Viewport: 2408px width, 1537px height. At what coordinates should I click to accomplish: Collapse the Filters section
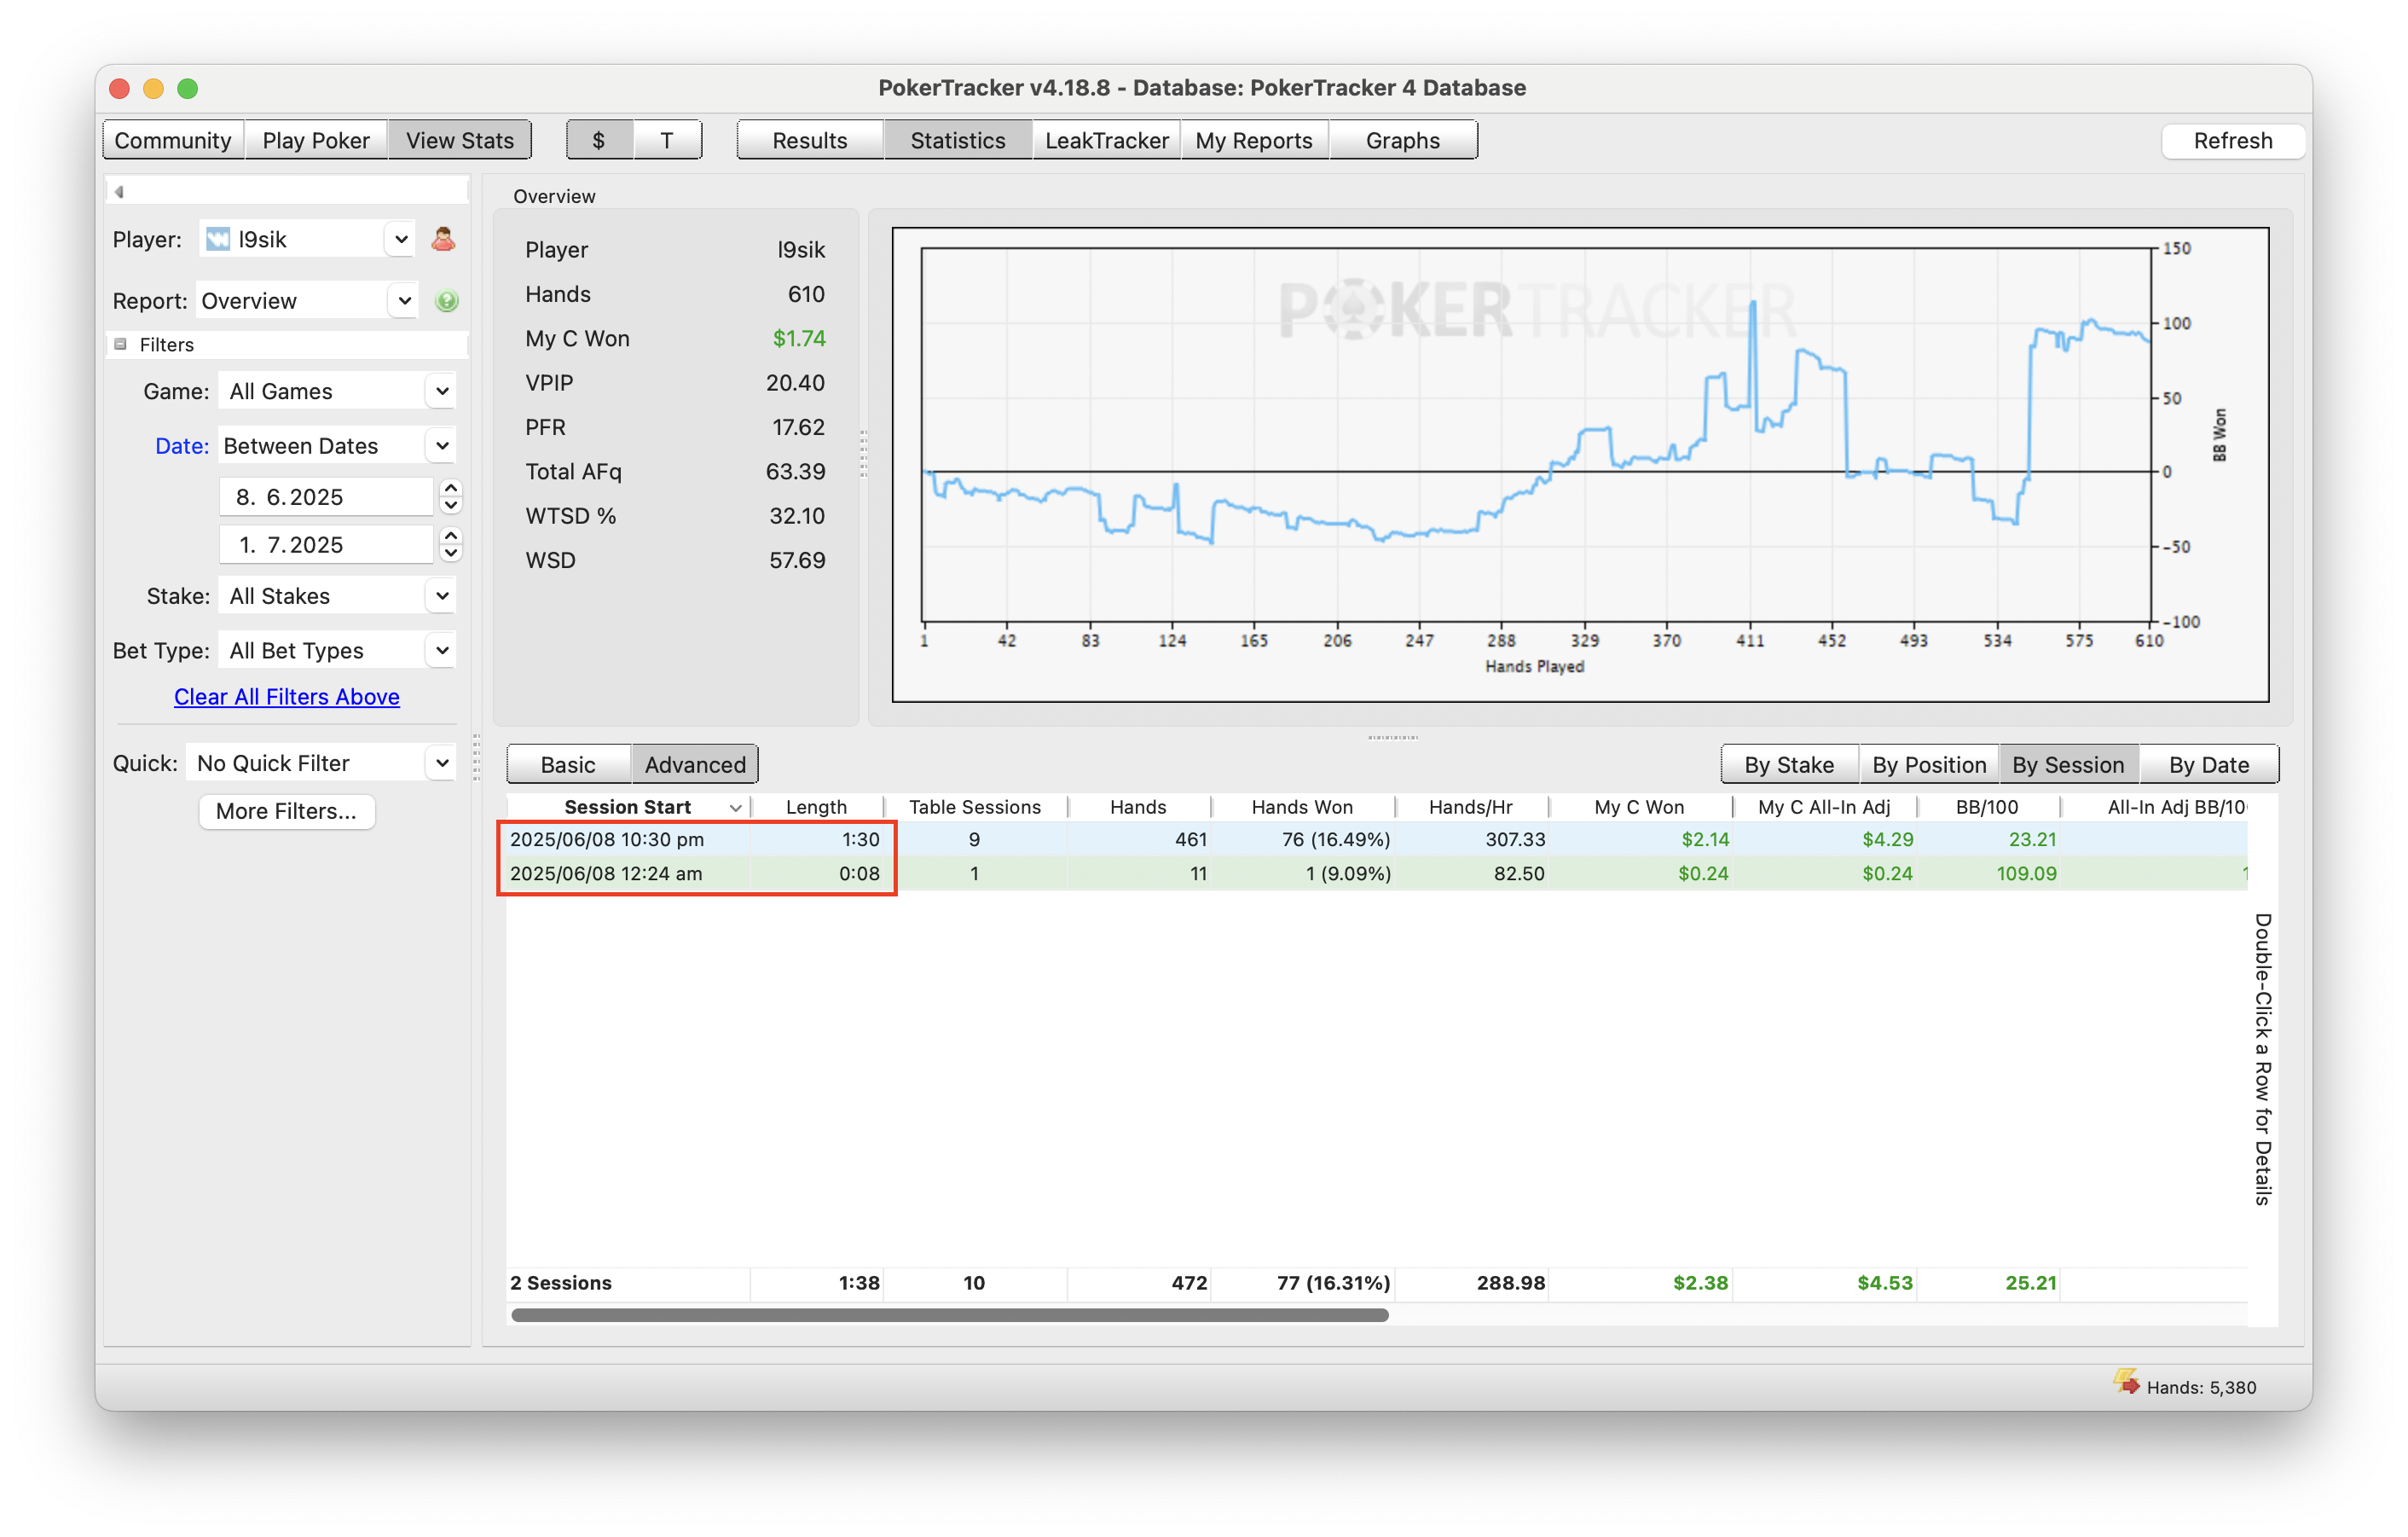121,345
